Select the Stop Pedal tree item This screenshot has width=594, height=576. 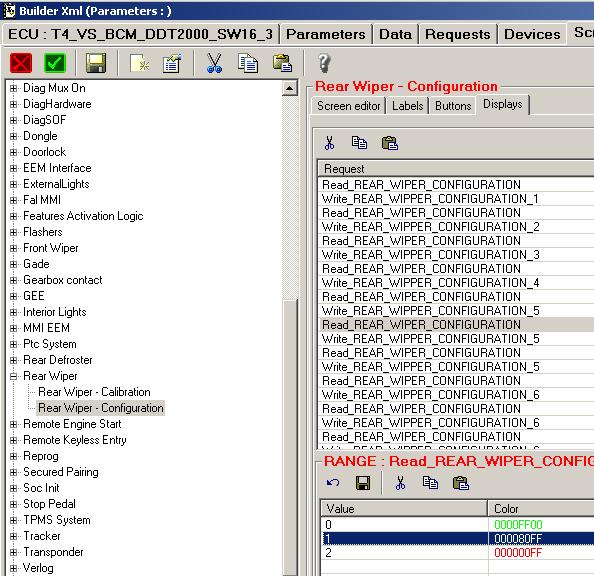49,504
